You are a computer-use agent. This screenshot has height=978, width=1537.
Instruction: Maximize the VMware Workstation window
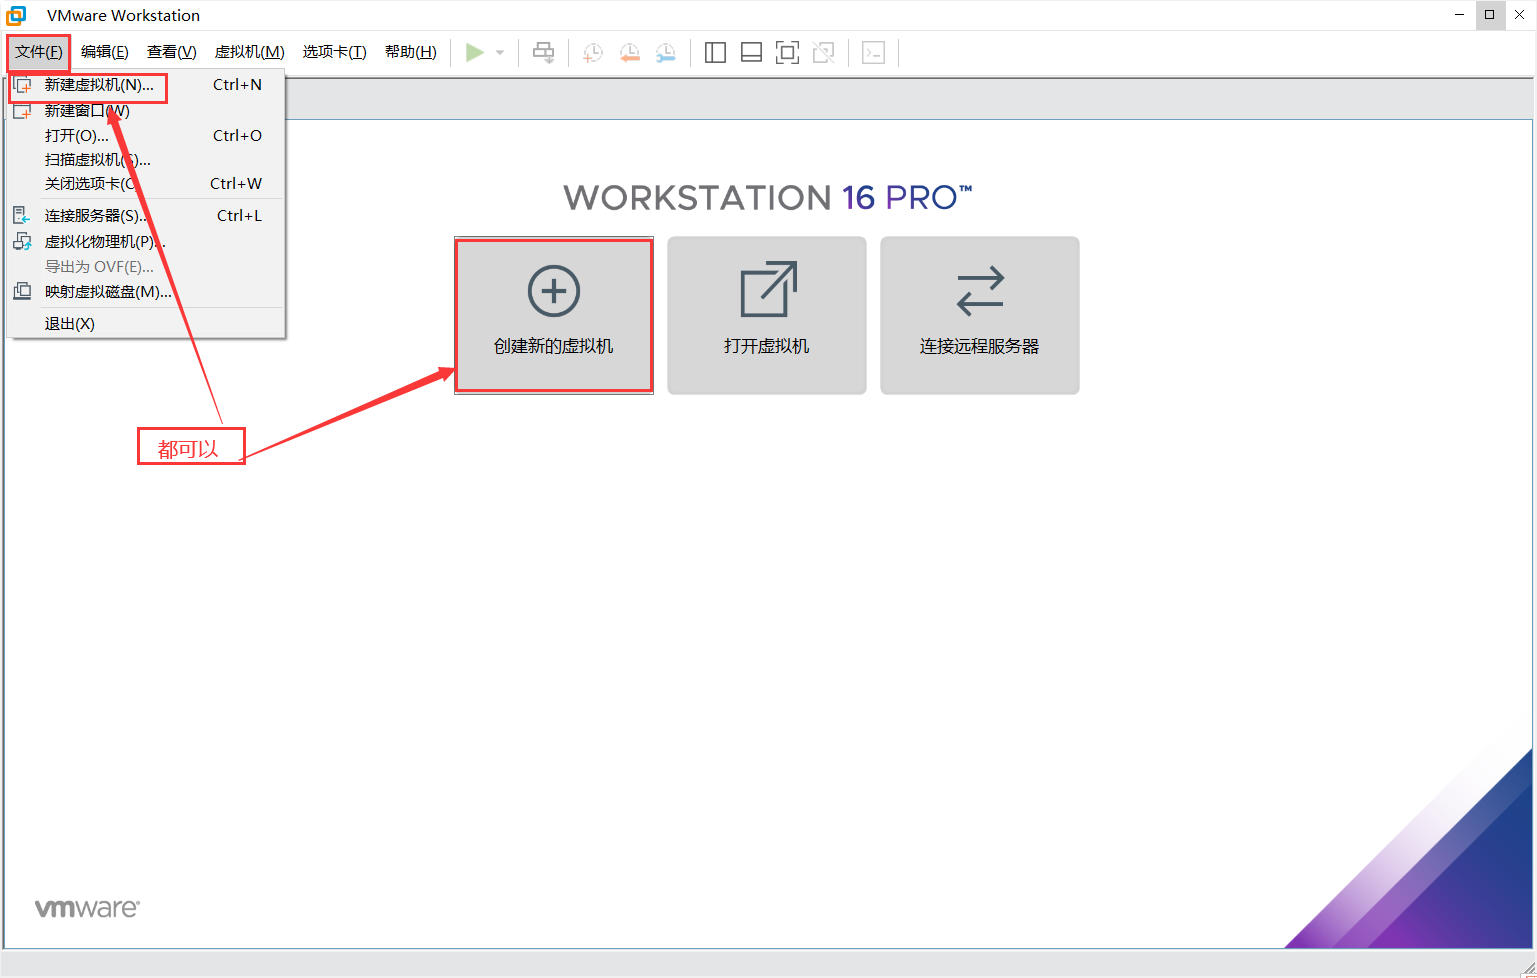[1490, 15]
